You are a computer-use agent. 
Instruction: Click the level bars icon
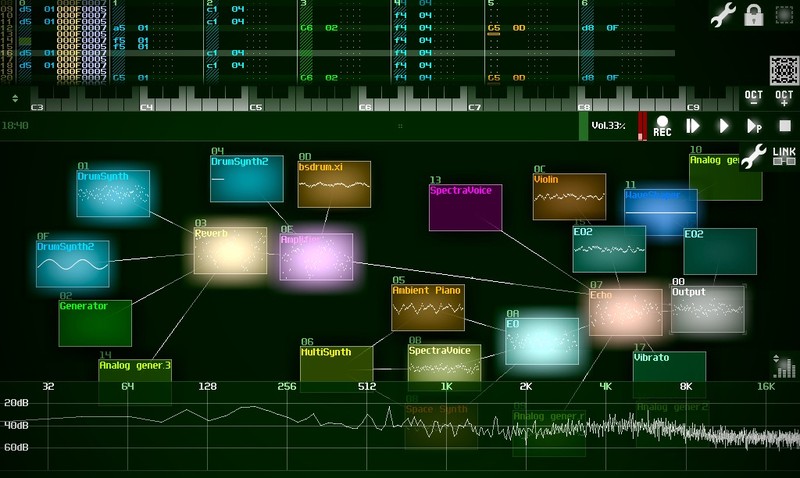click(x=785, y=366)
